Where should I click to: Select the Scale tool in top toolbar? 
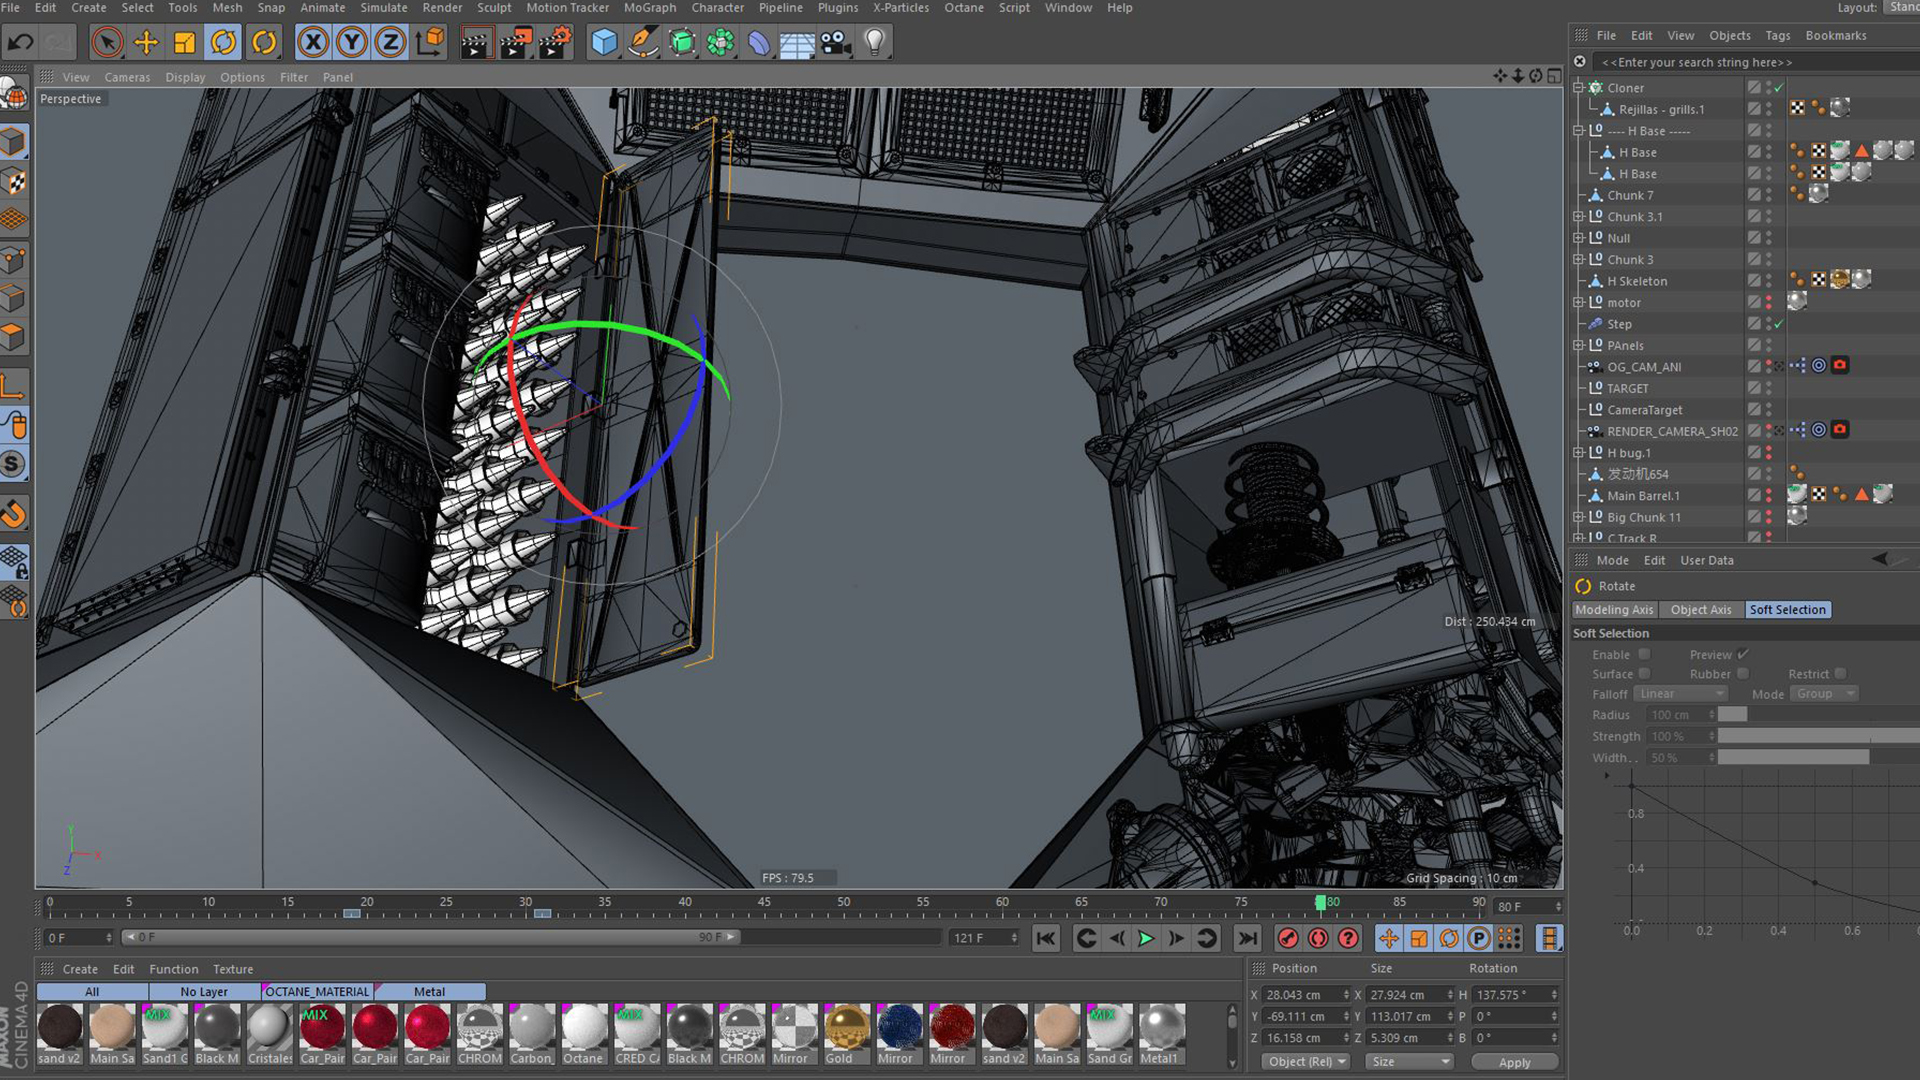[x=185, y=42]
